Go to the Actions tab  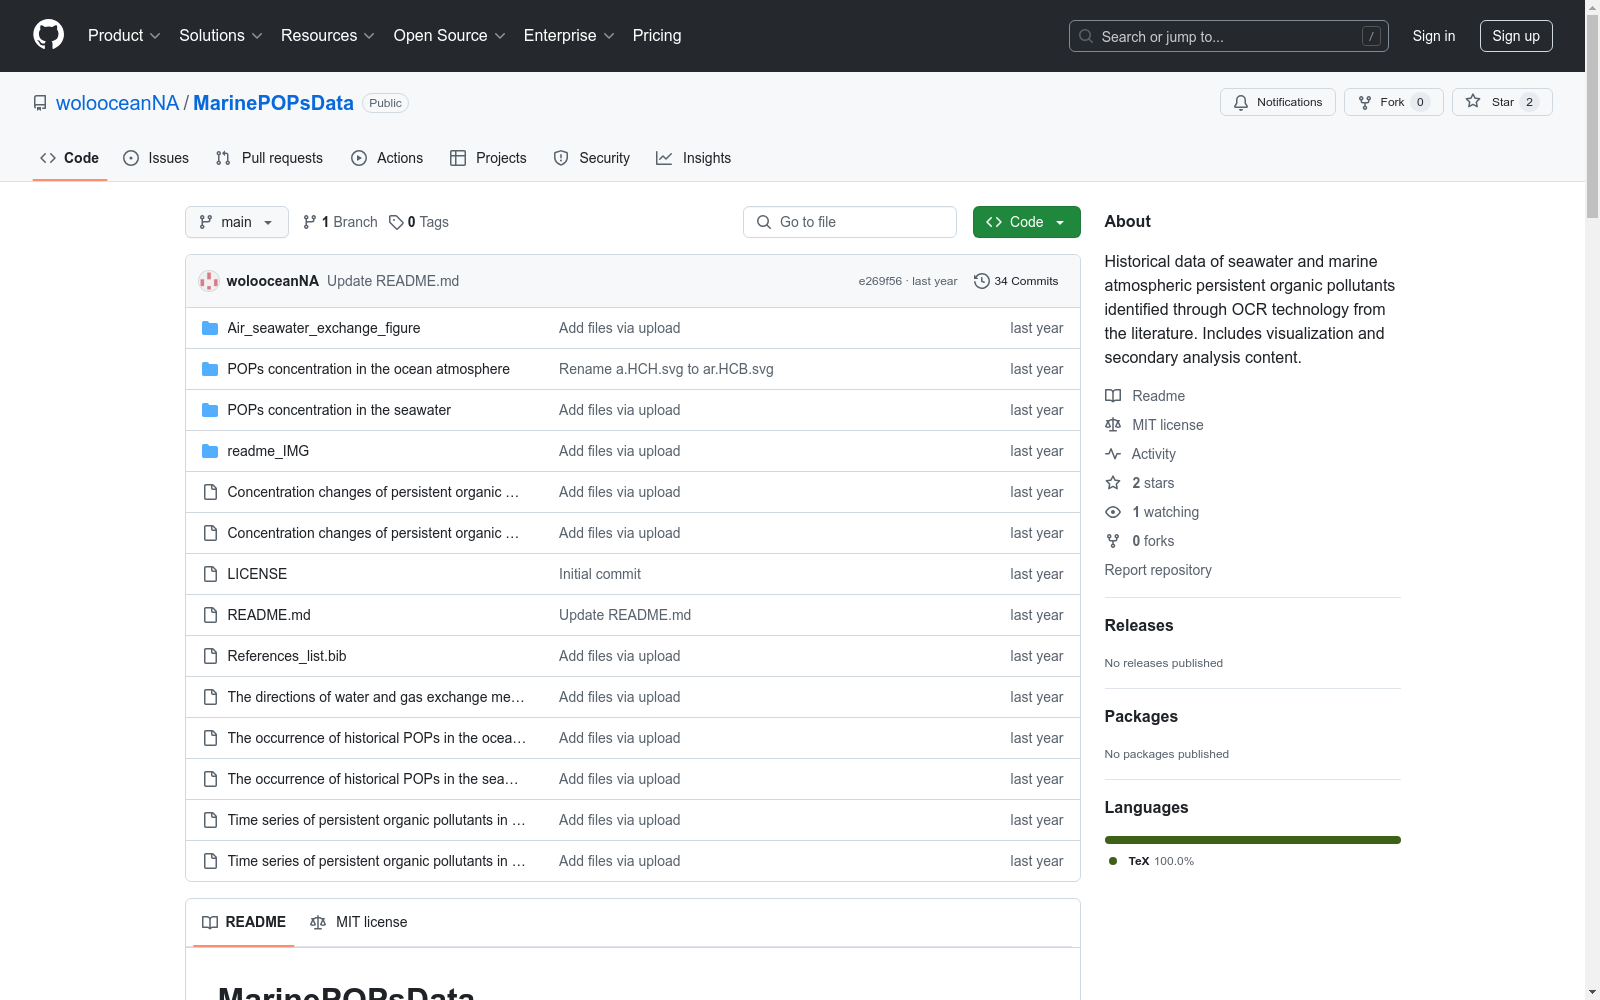(x=387, y=158)
